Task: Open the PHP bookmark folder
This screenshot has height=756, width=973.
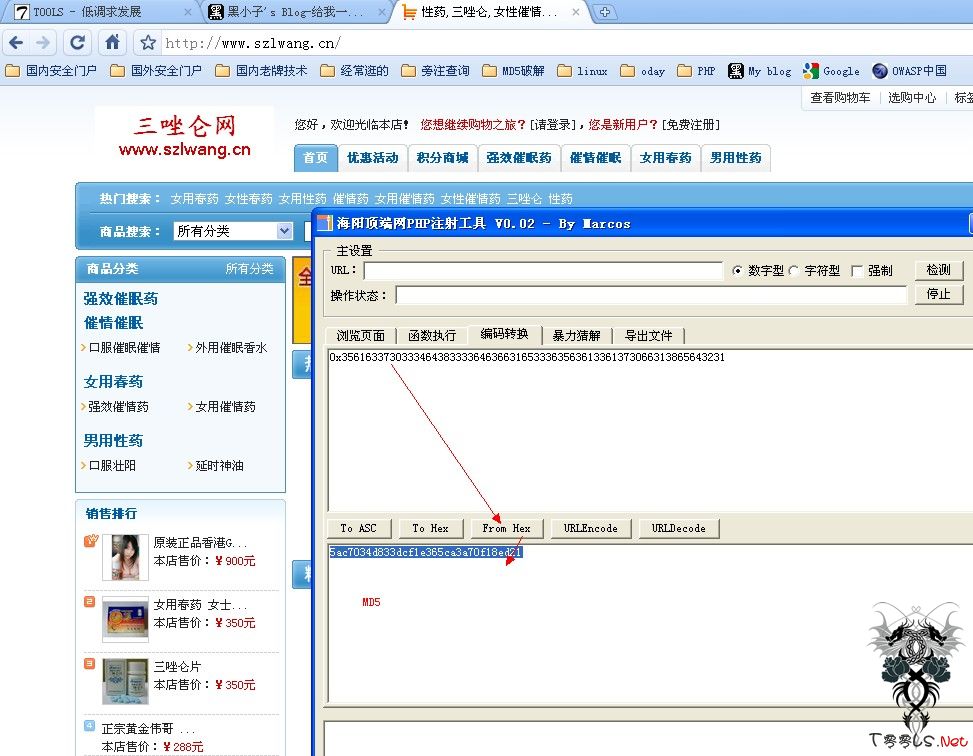Action: click(x=696, y=71)
